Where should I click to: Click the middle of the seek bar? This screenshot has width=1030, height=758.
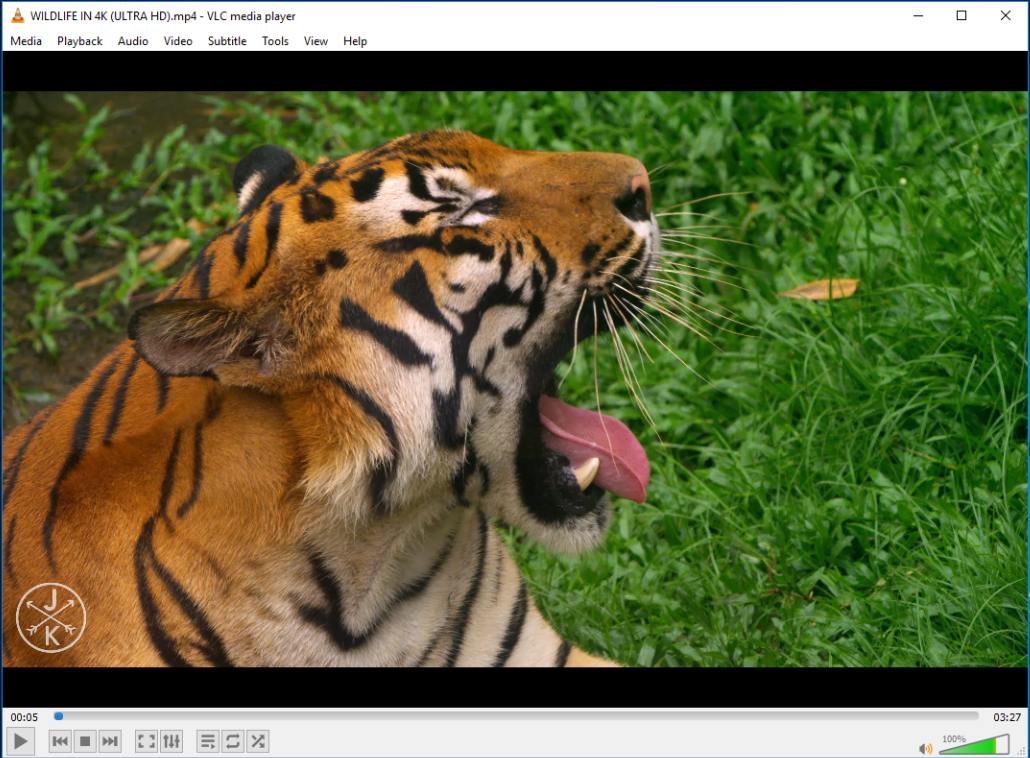pos(516,716)
